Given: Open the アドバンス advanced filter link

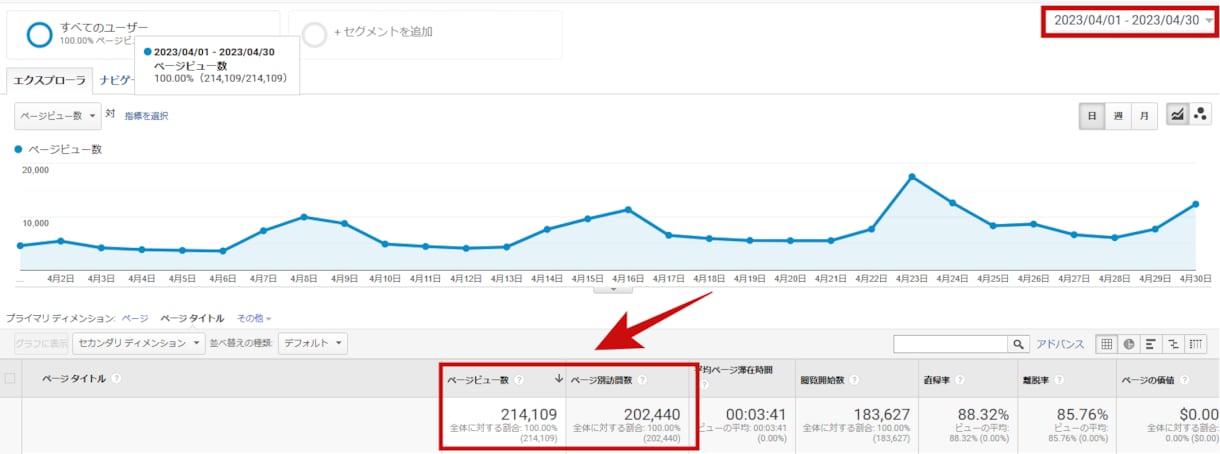Looking at the screenshot, I should pos(1060,344).
